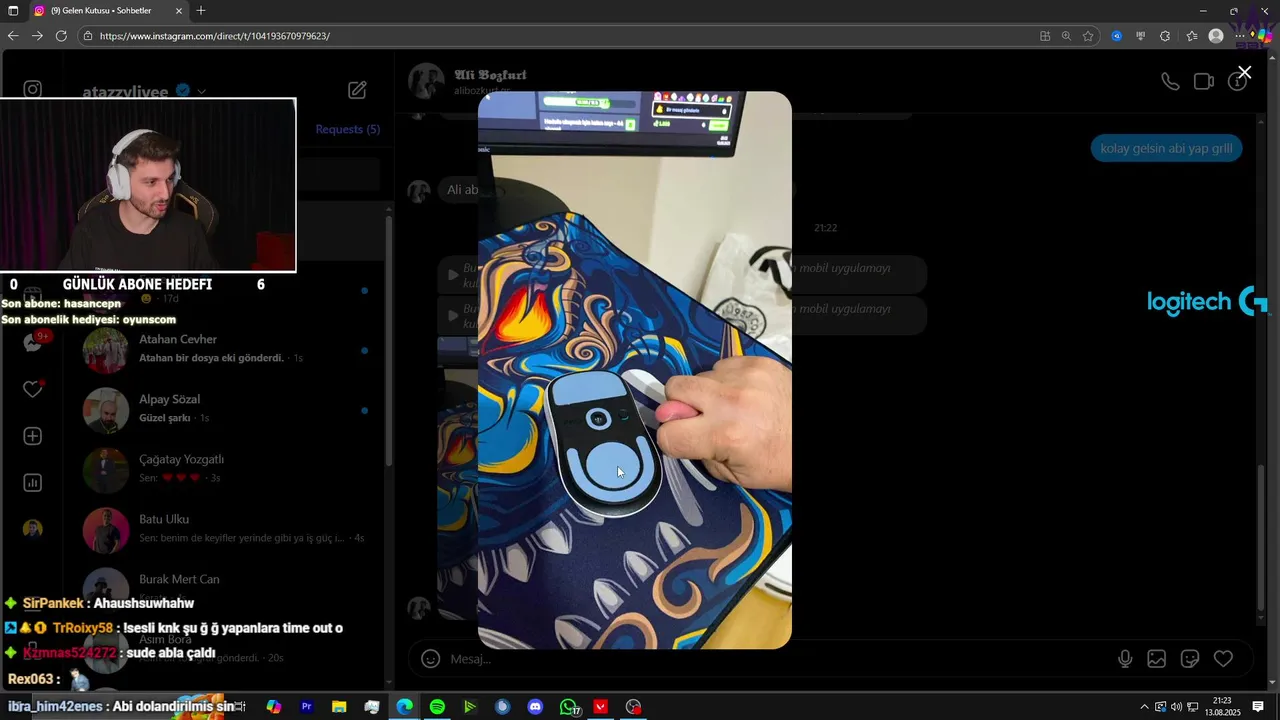Open WhatsApp from the taskbar
The height and width of the screenshot is (720, 1280).
[569, 707]
